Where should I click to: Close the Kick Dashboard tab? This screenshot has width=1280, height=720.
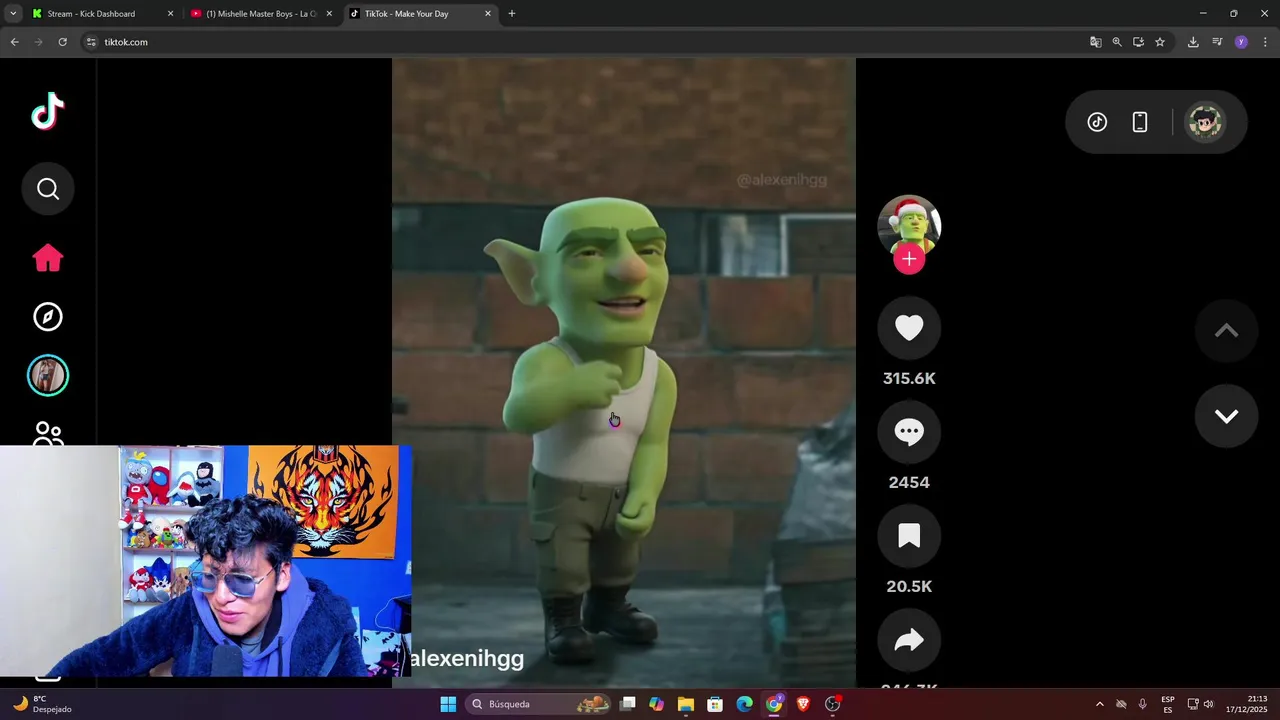170,14
